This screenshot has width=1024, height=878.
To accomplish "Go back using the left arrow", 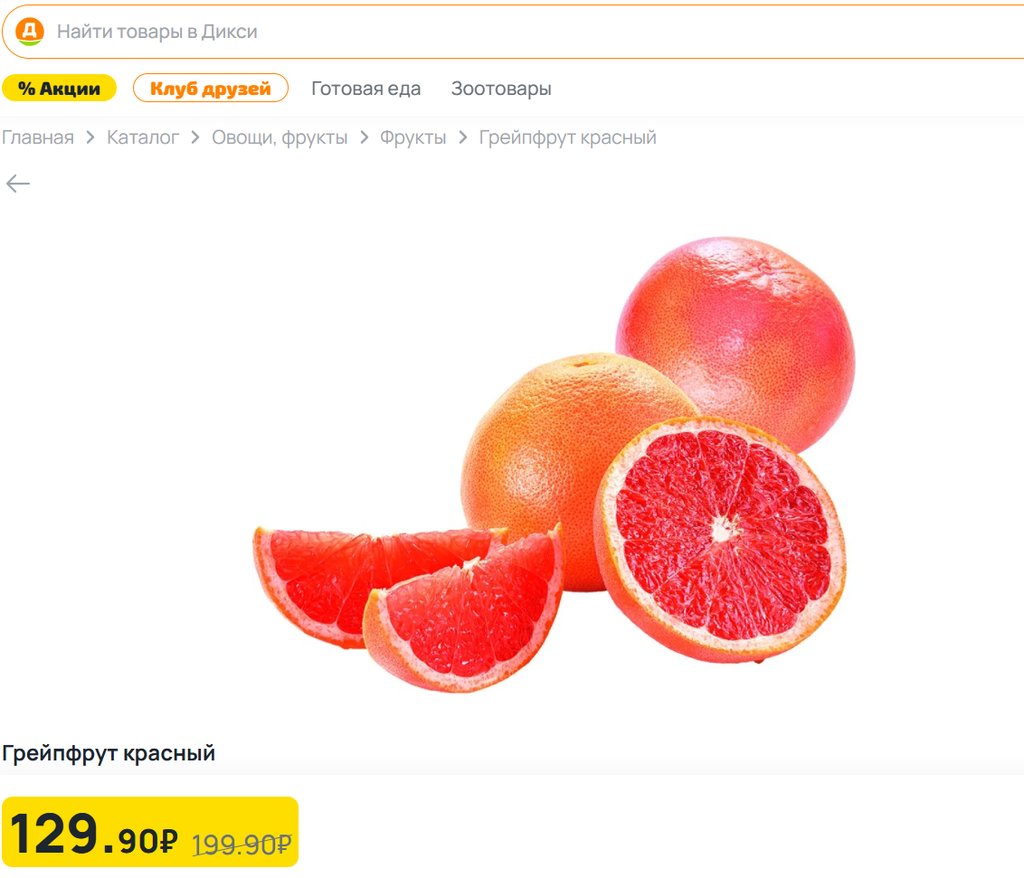I will point(18,184).
